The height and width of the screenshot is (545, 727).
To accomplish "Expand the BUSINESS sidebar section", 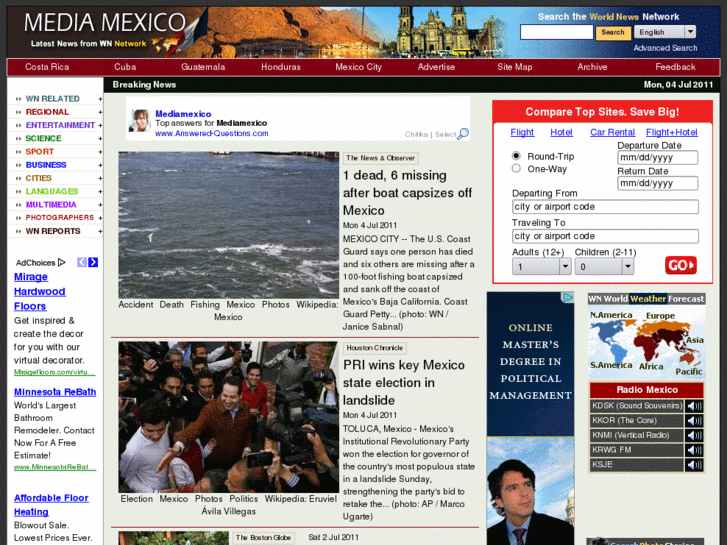I will (x=100, y=165).
